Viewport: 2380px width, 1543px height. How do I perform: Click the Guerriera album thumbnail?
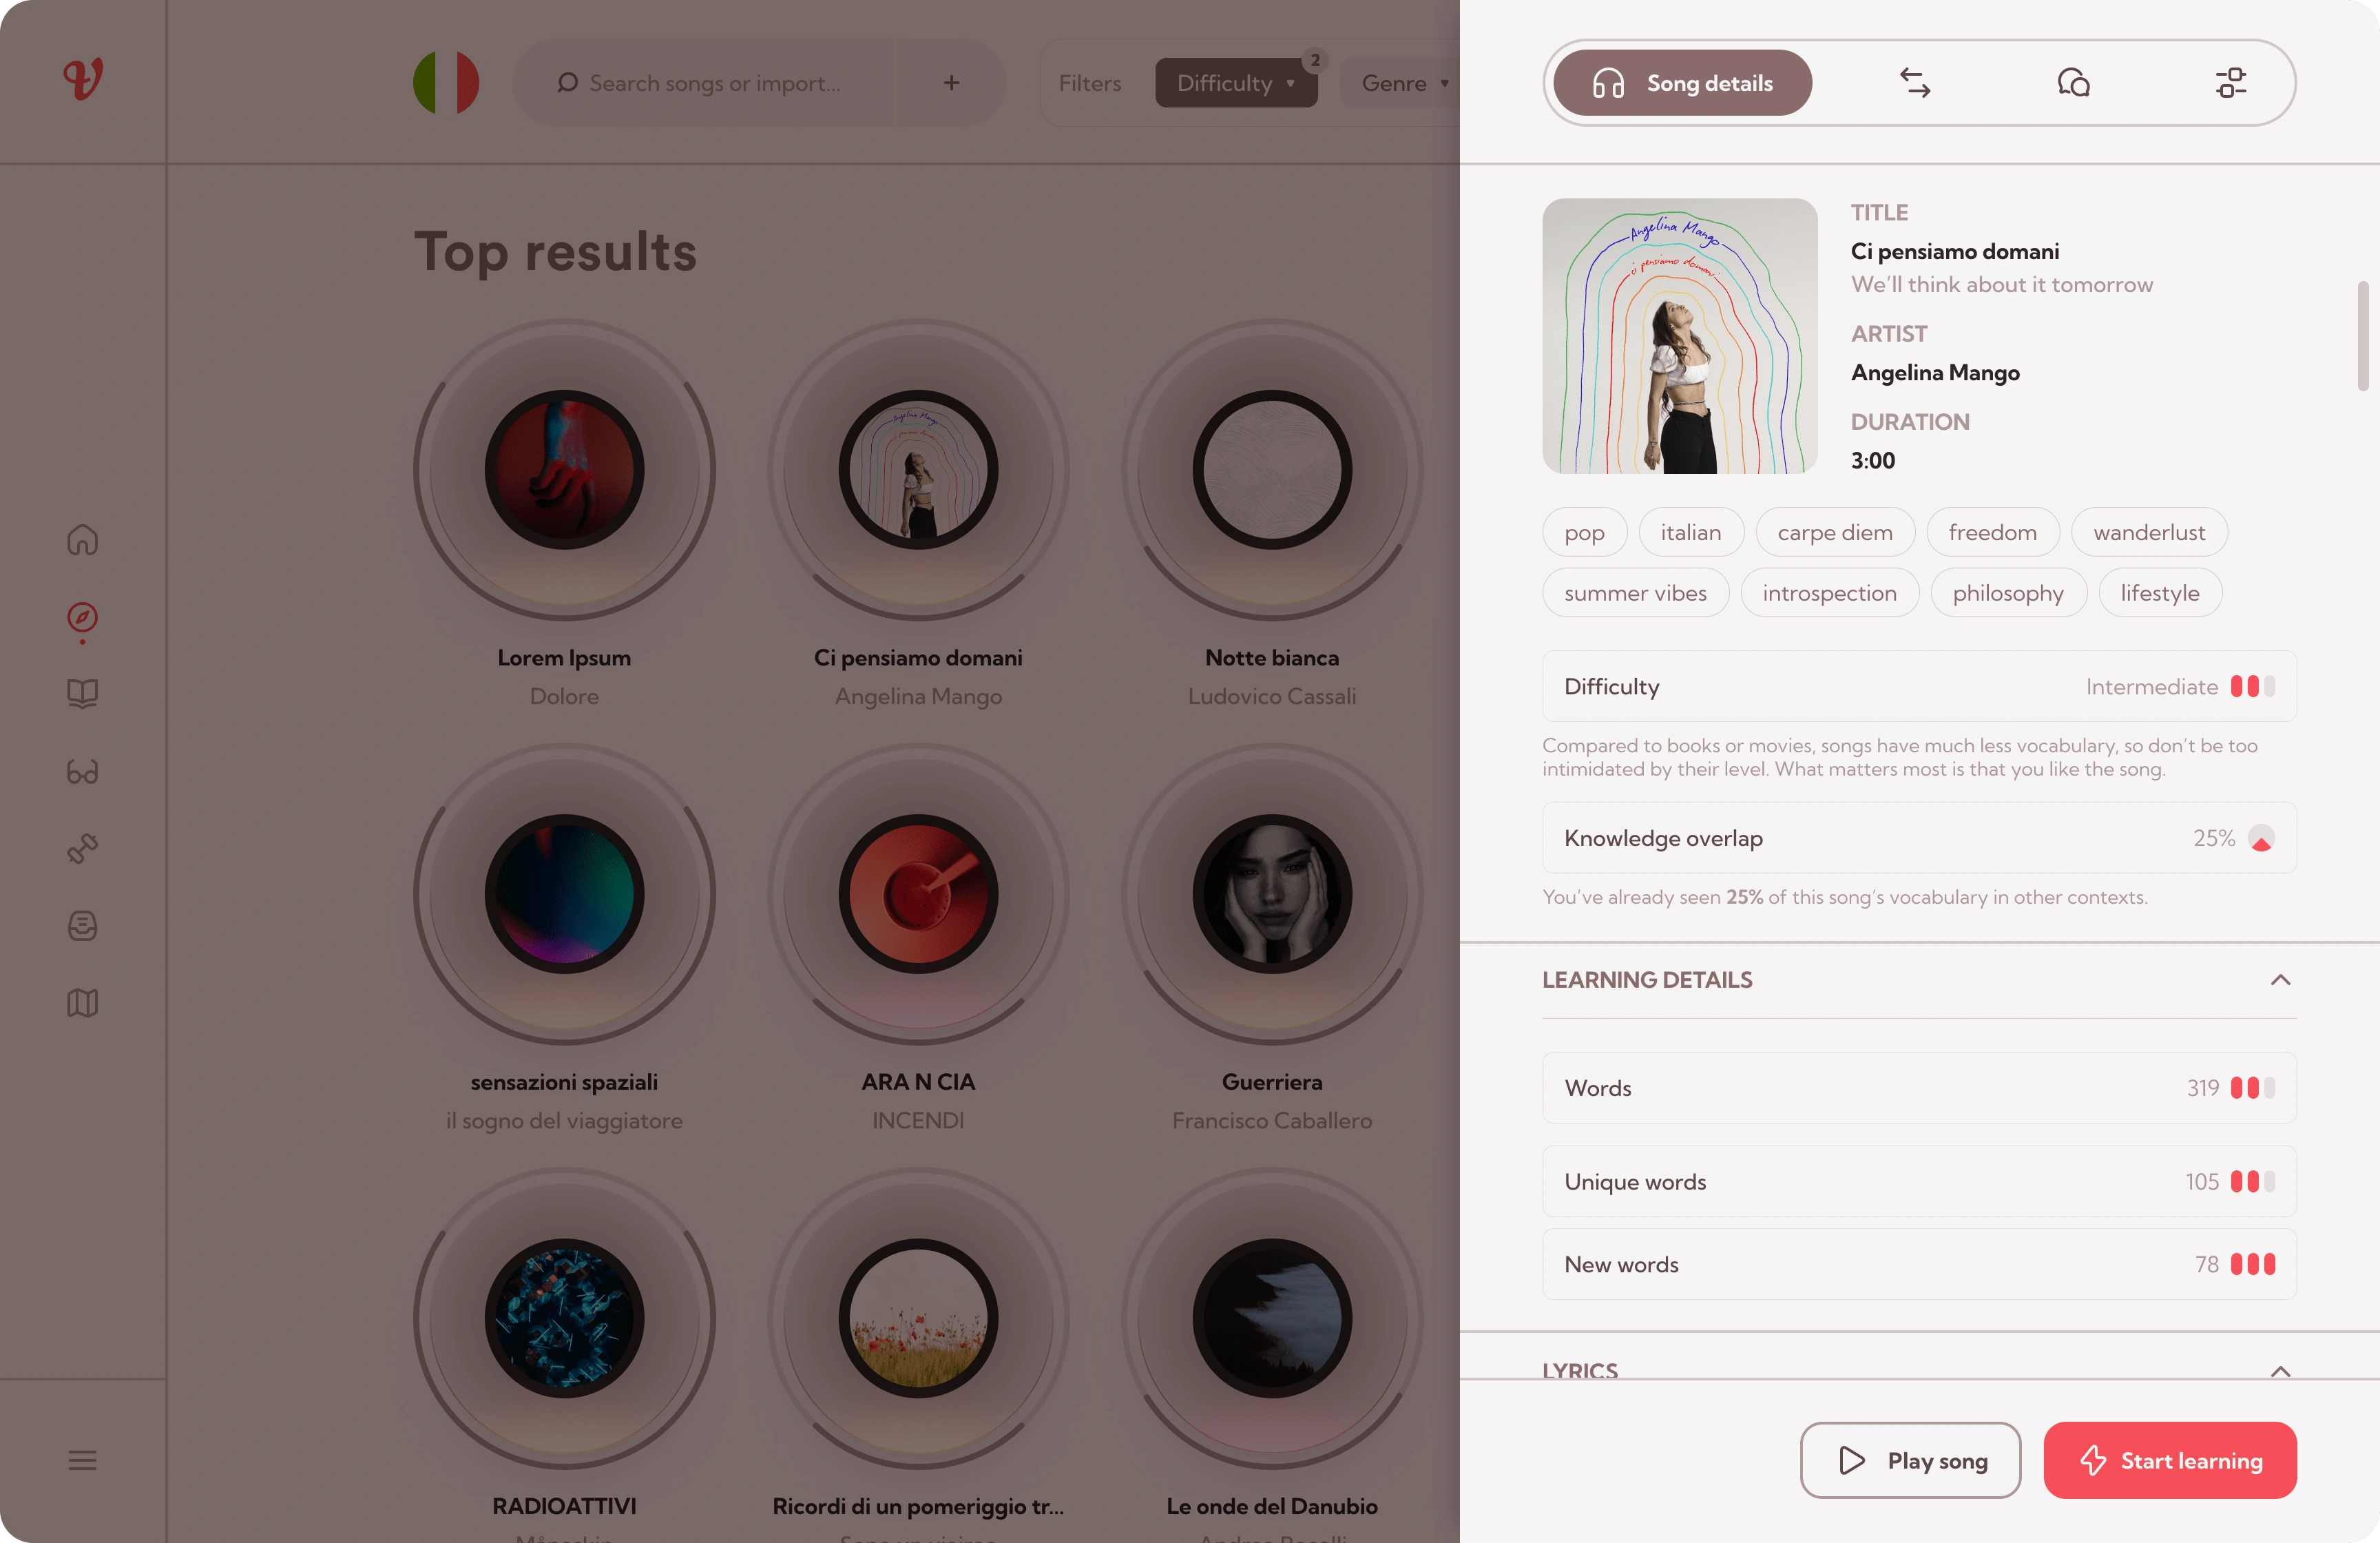(x=1270, y=894)
